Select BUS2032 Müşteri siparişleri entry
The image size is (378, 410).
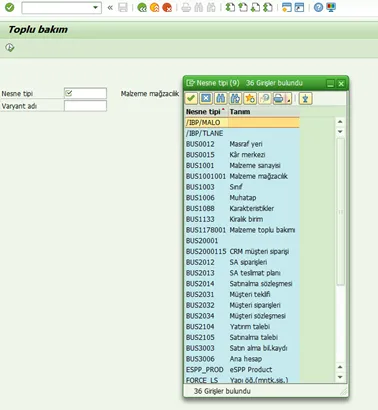[242, 305]
